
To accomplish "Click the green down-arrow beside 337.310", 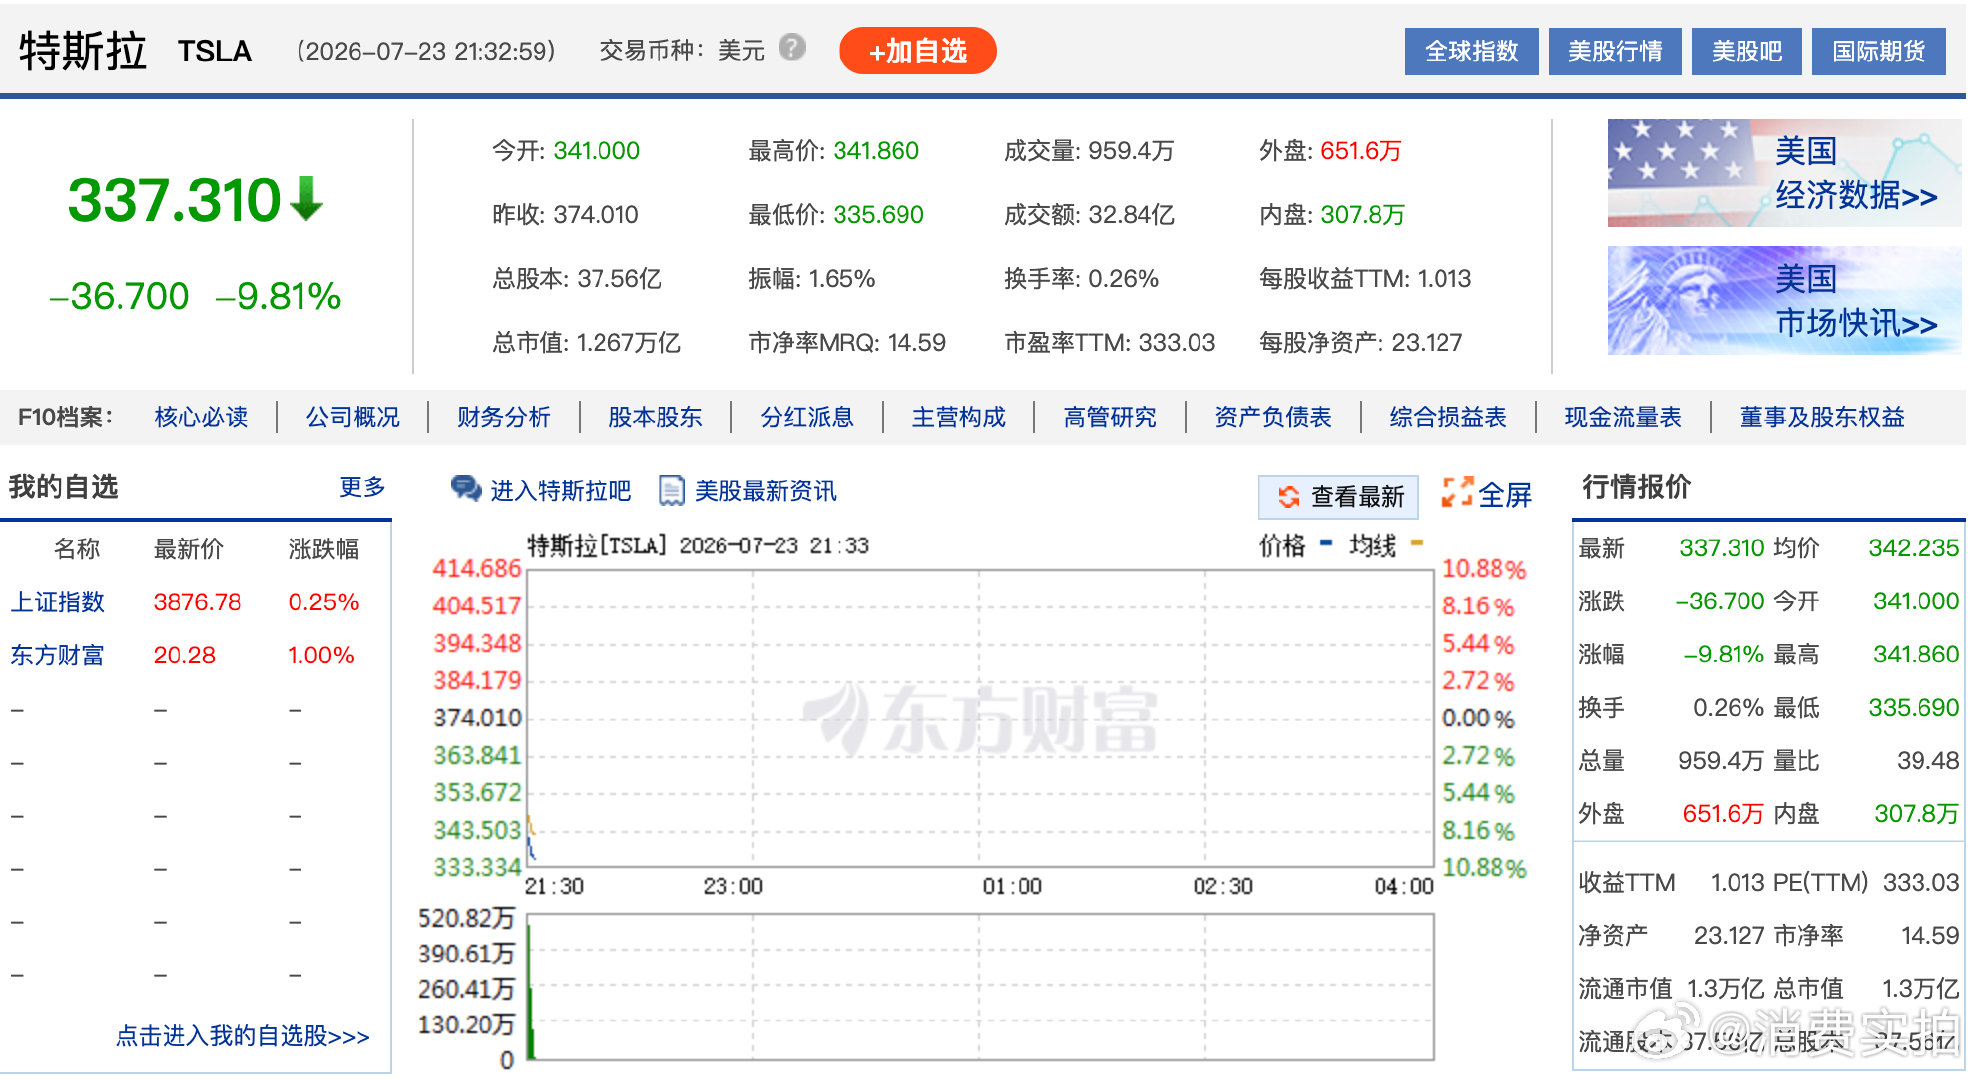I will (x=307, y=198).
